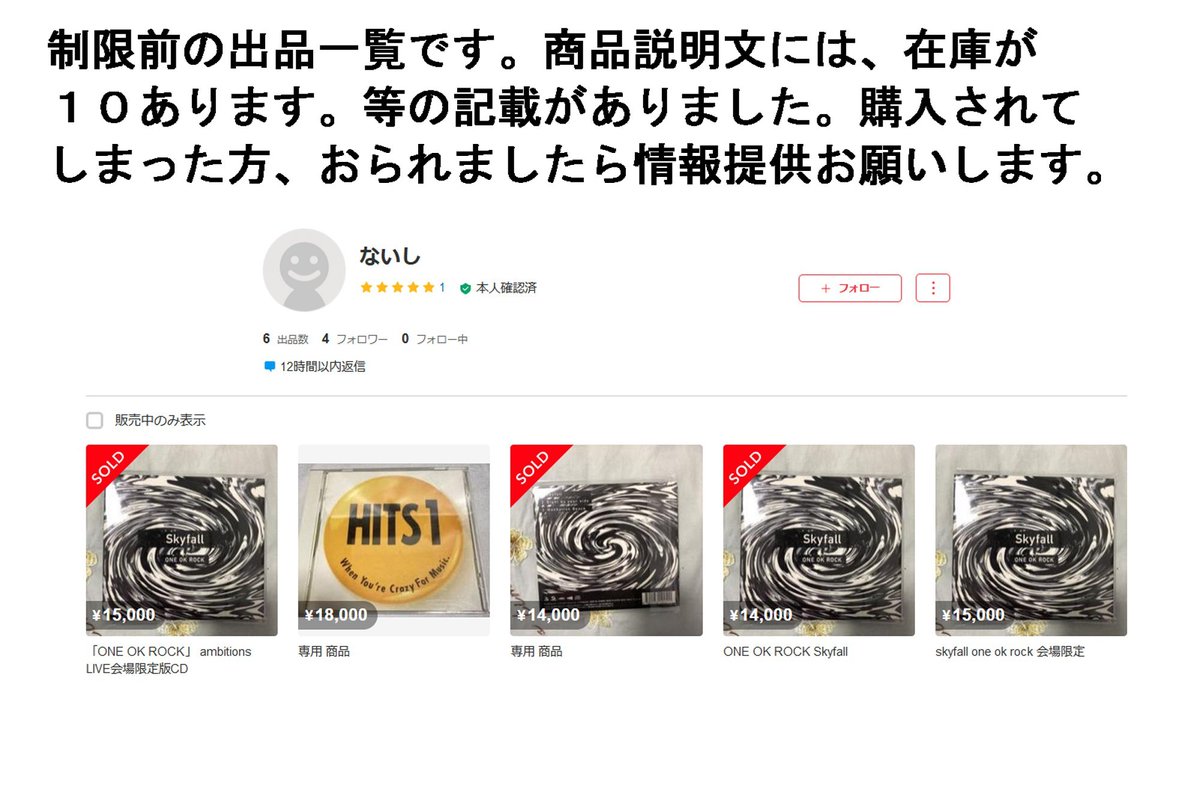Open the 0 フォロー中 following list
Screen dimensions: 1200x806
coord(435,339)
